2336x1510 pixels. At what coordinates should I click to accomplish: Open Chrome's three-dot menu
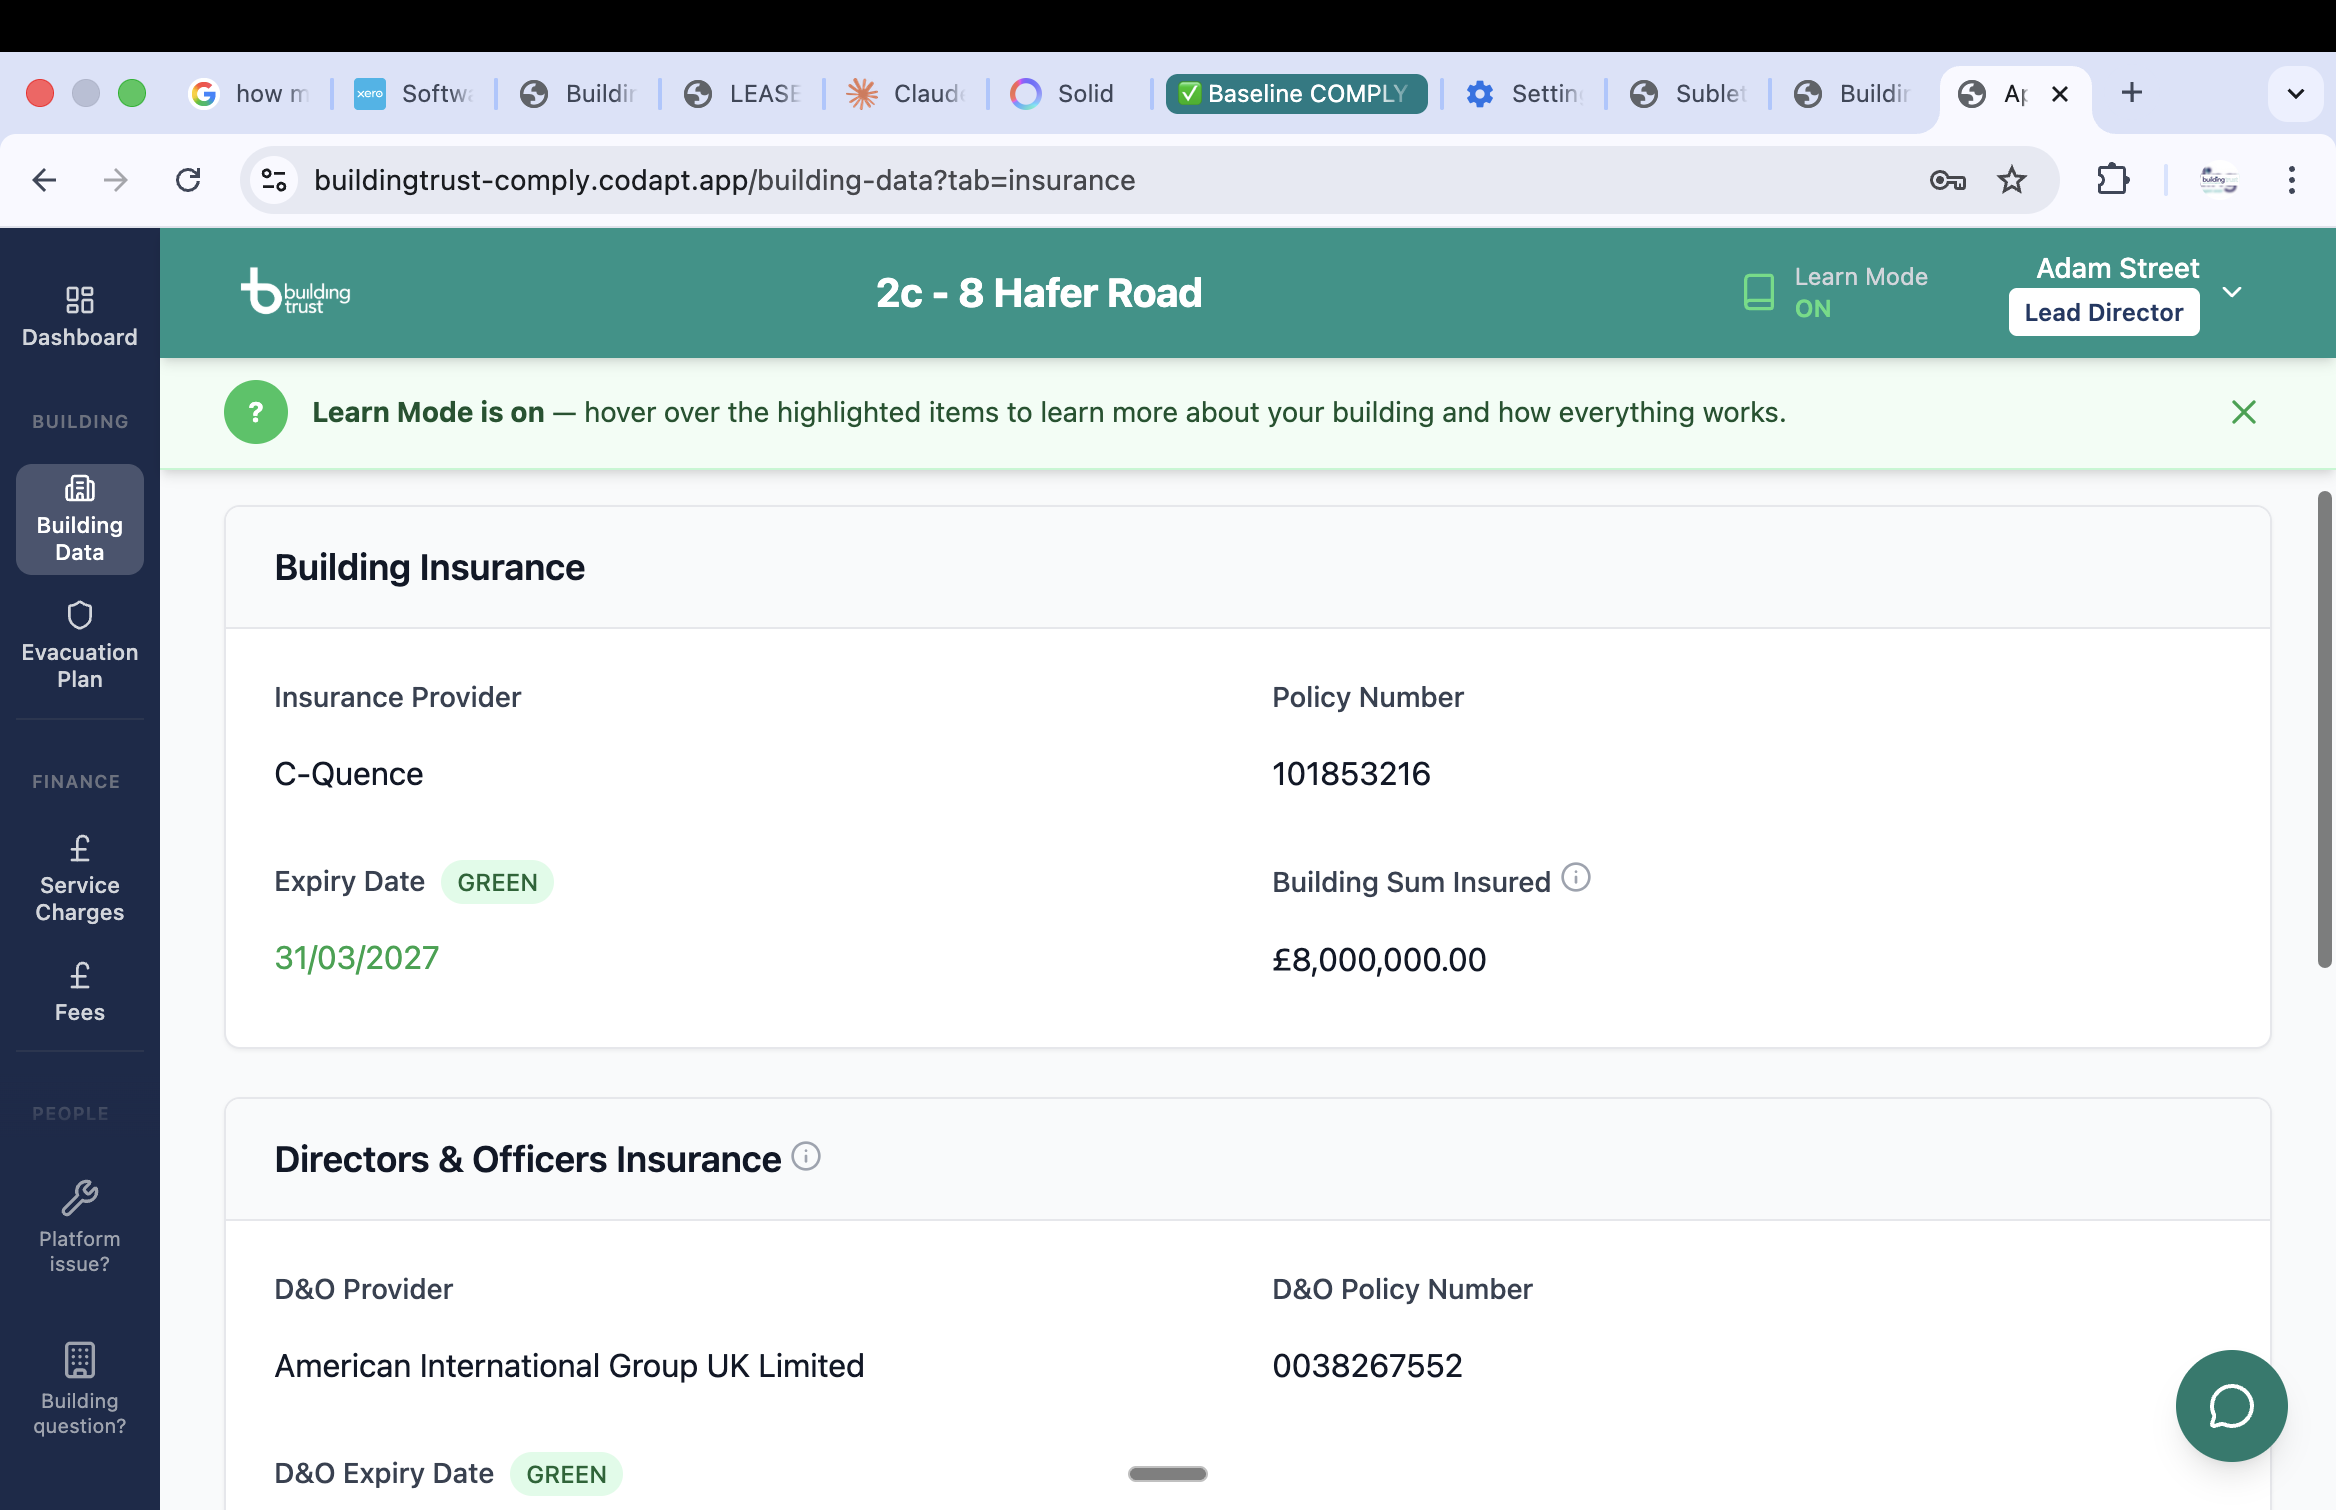pyautogui.click(x=2292, y=180)
